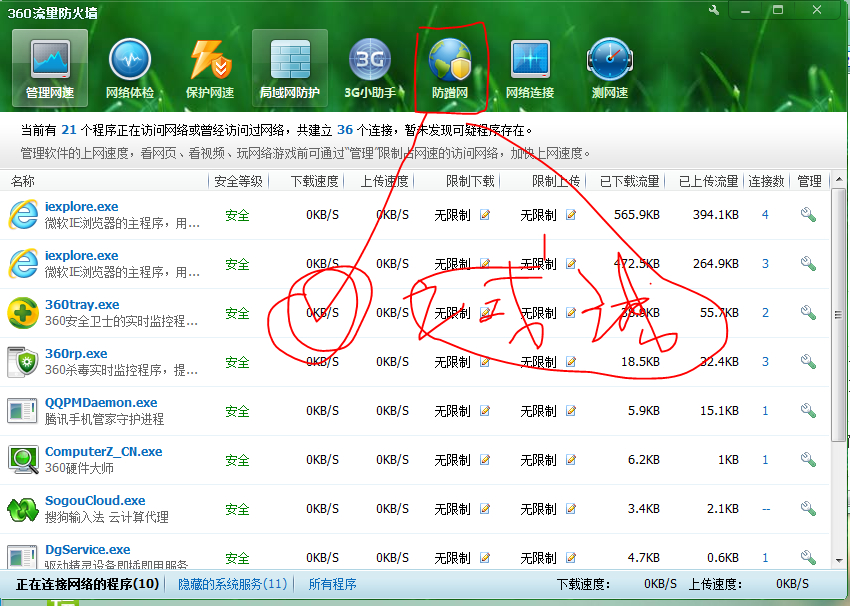Viewport: 850px width, 606px height.
Task: Click connection total 36 in summary line
Action: (x=345, y=130)
